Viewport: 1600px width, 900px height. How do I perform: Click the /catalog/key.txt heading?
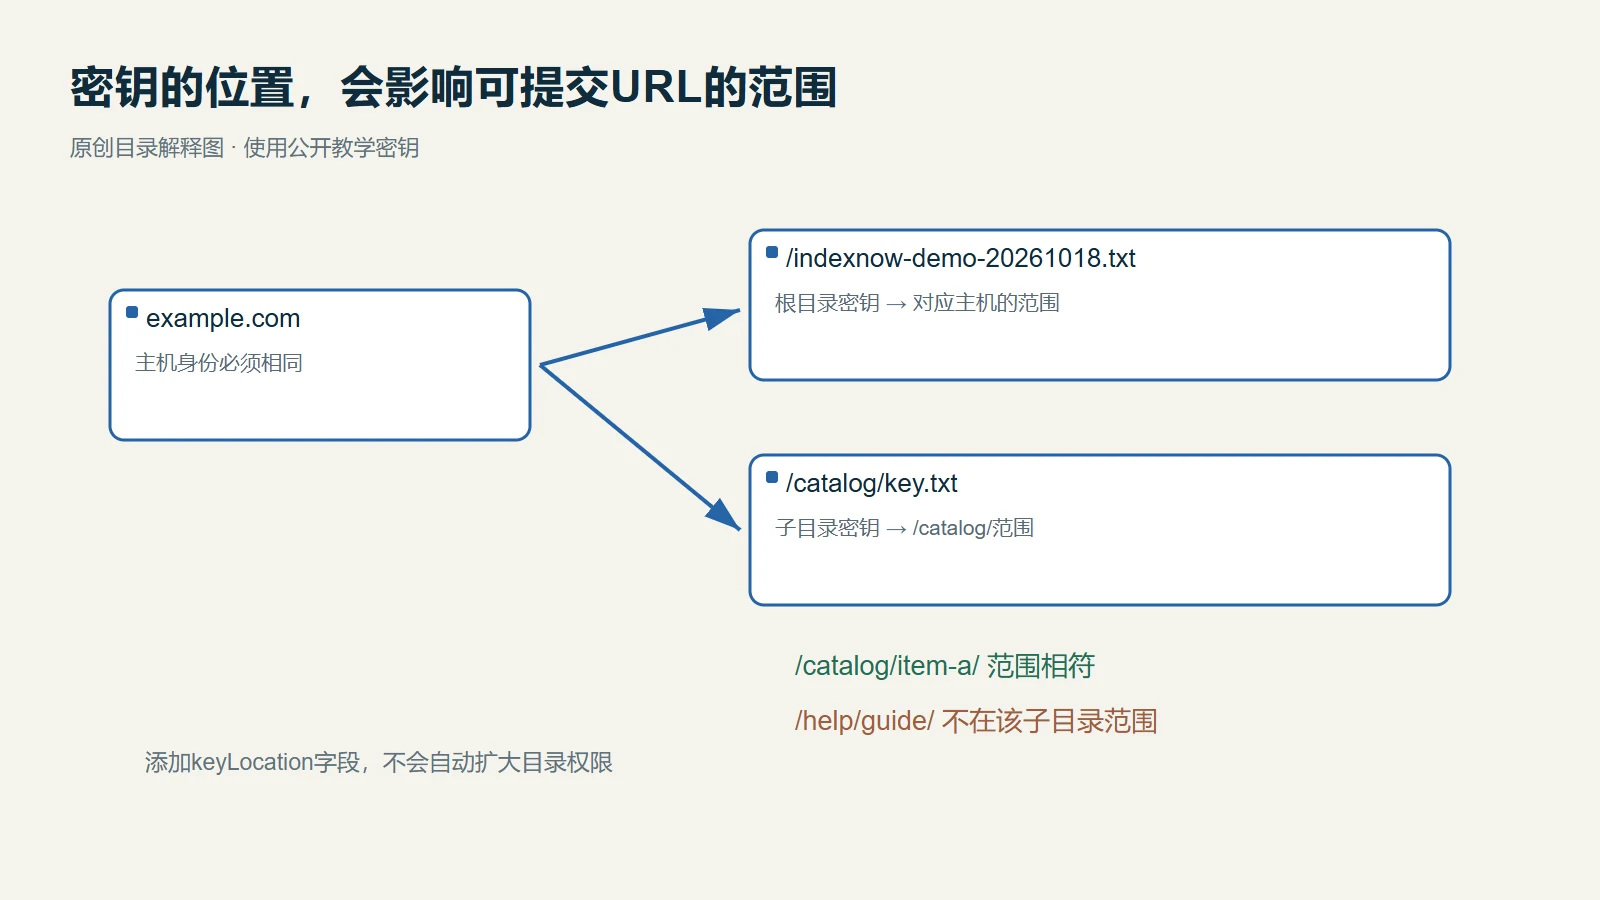point(871,483)
